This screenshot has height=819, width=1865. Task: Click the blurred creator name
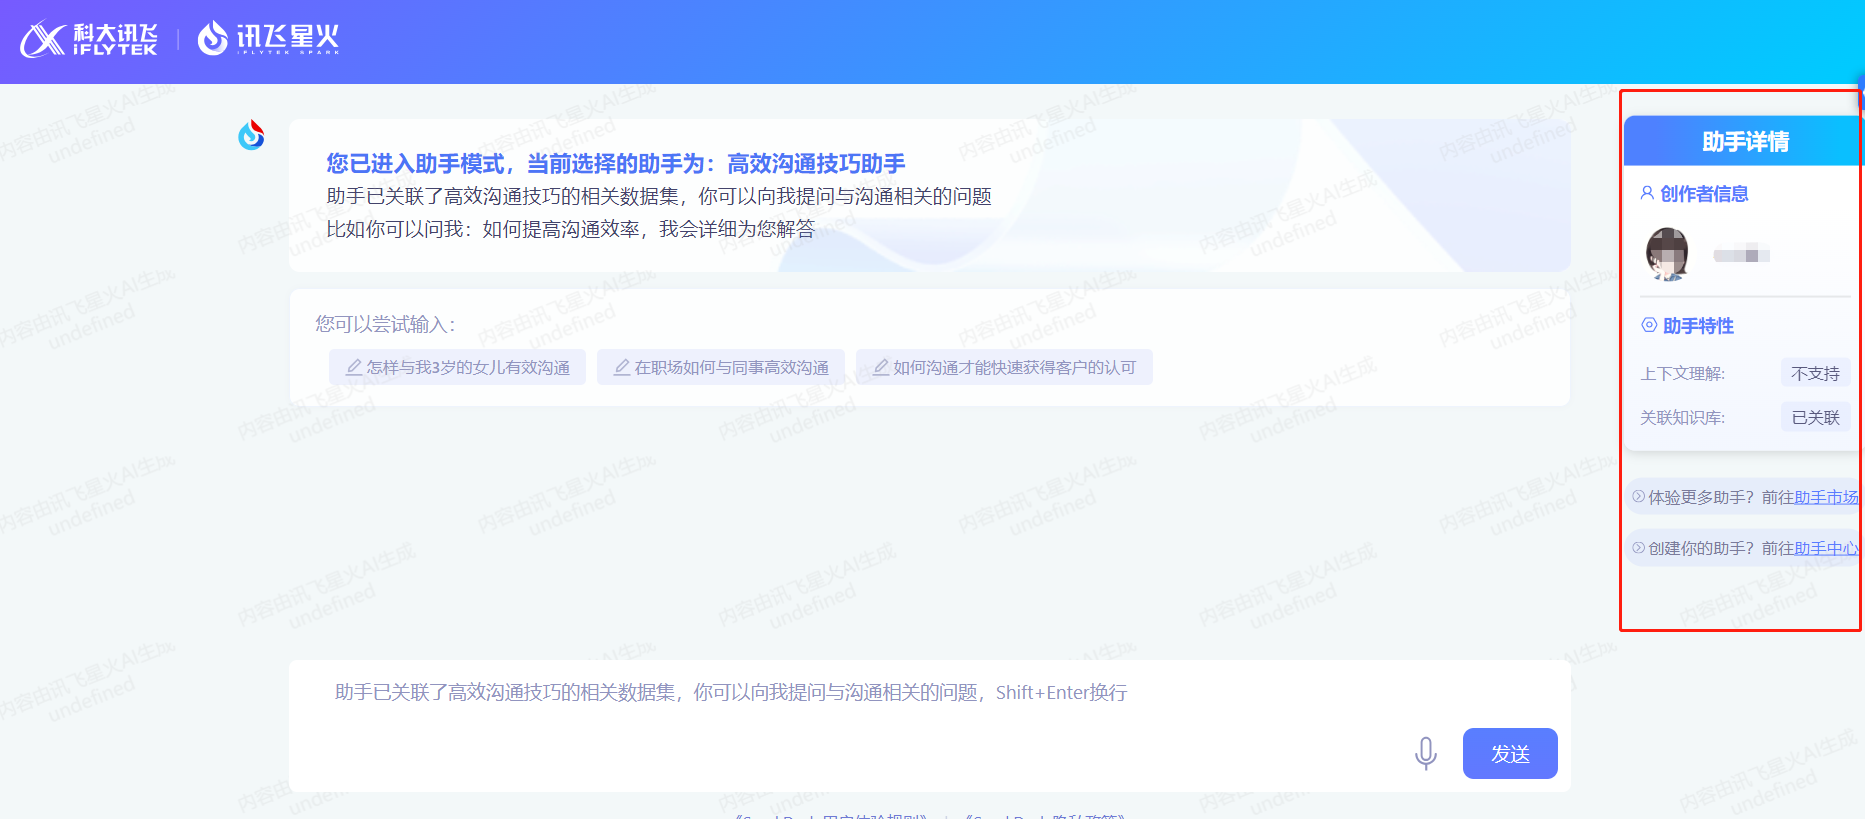(x=1741, y=255)
